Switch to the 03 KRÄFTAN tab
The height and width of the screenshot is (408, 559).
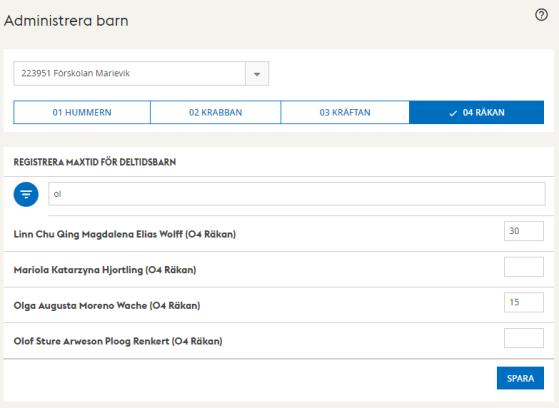345,112
